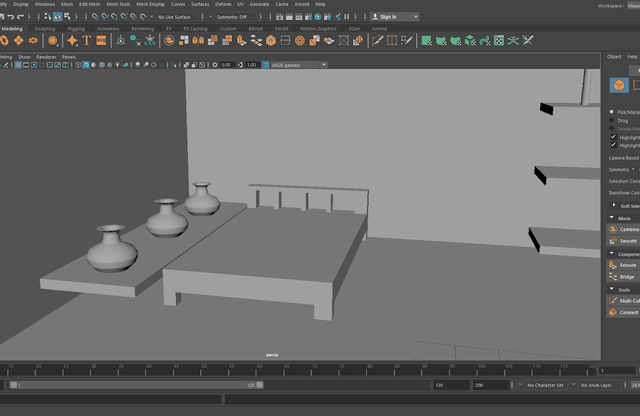640x416 pixels.
Task: Click the range slider start handle at 1
Action: (x=13, y=385)
